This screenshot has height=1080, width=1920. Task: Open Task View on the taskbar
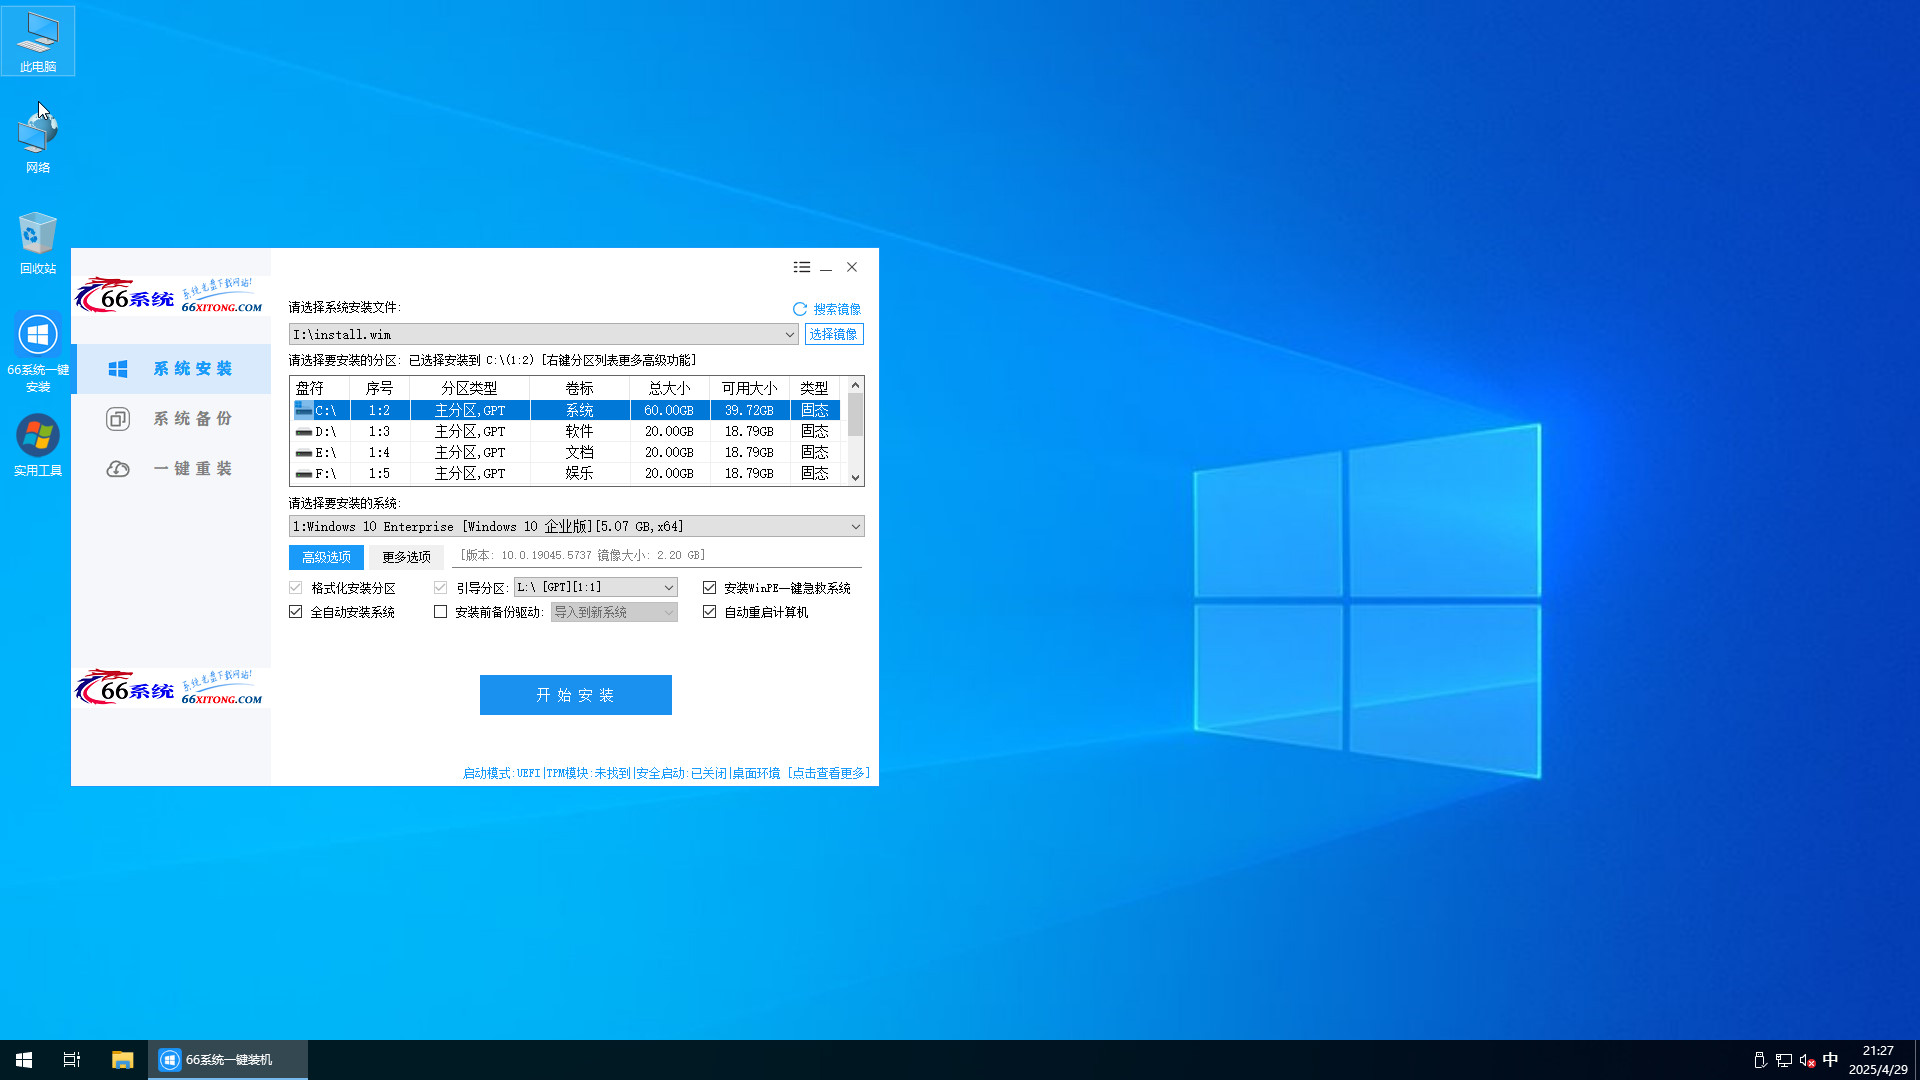pyautogui.click(x=72, y=1060)
